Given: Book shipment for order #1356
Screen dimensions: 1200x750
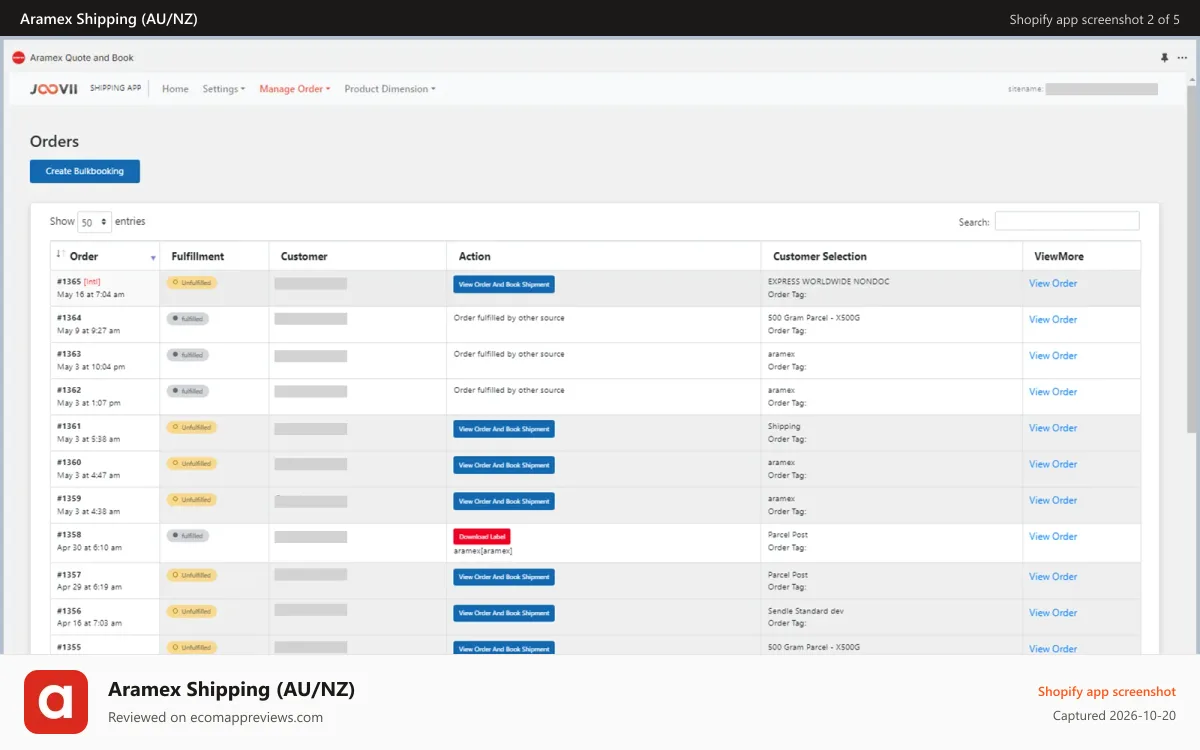Looking at the screenshot, I should pyautogui.click(x=504, y=613).
